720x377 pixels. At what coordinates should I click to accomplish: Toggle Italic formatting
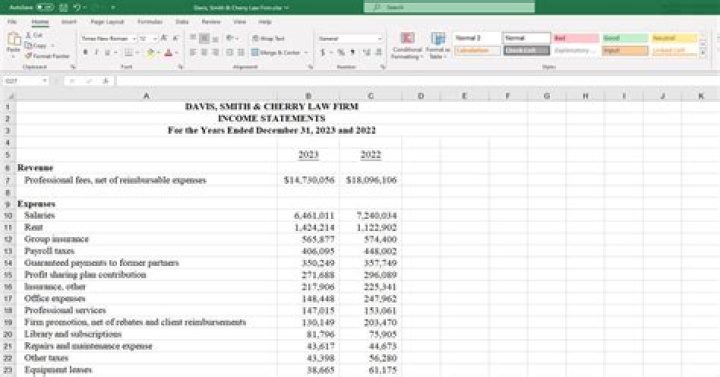click(96, 53)
